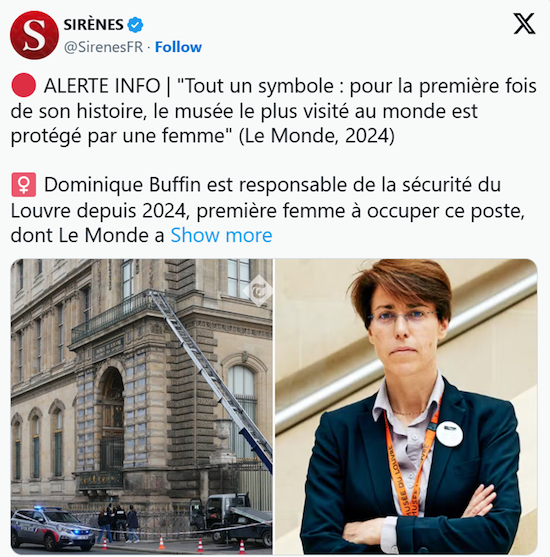Open the @SirenesFR handle link

click(x=103, y=47)
